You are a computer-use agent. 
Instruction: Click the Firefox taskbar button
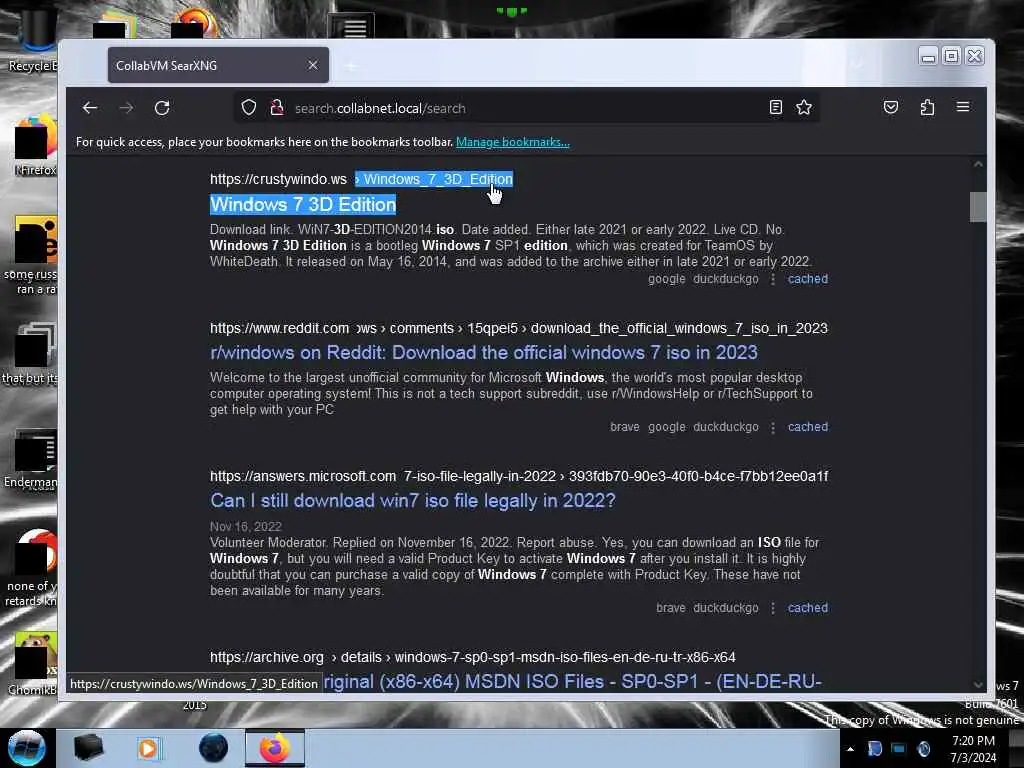tap(275, 748)
